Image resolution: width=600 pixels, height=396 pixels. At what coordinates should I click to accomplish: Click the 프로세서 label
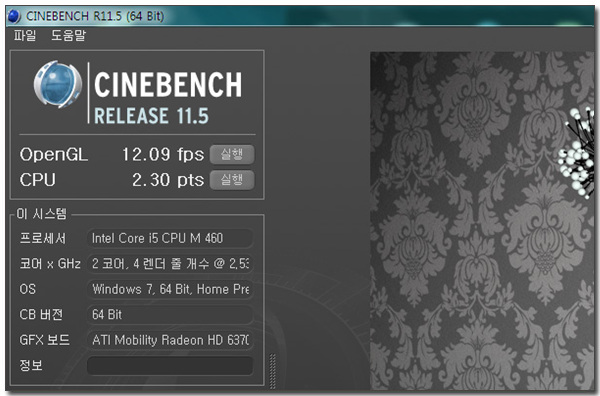tap(42, 238)
